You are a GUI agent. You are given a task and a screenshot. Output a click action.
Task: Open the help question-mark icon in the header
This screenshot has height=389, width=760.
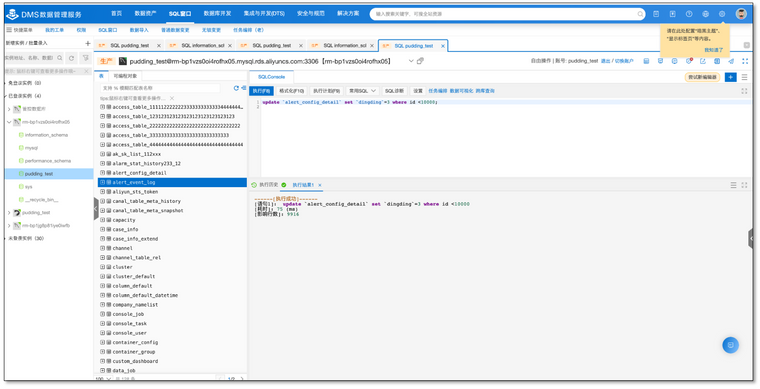tap(689, 14)
